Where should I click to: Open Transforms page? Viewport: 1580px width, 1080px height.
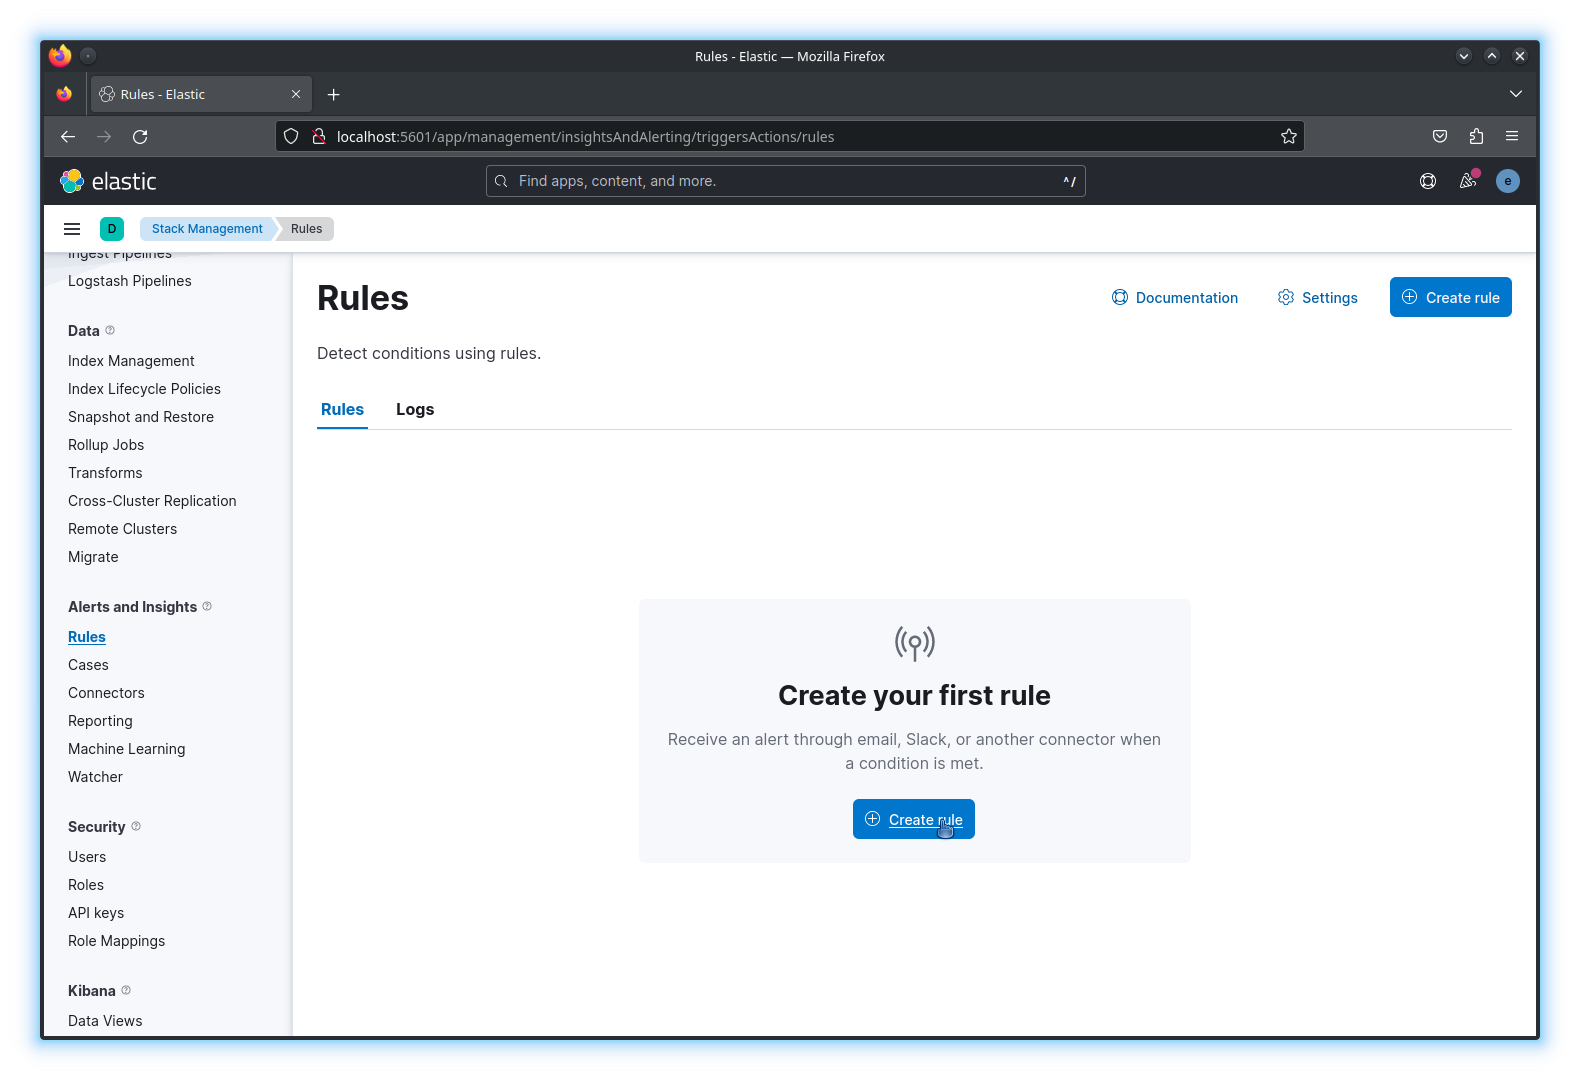[105, 473]
